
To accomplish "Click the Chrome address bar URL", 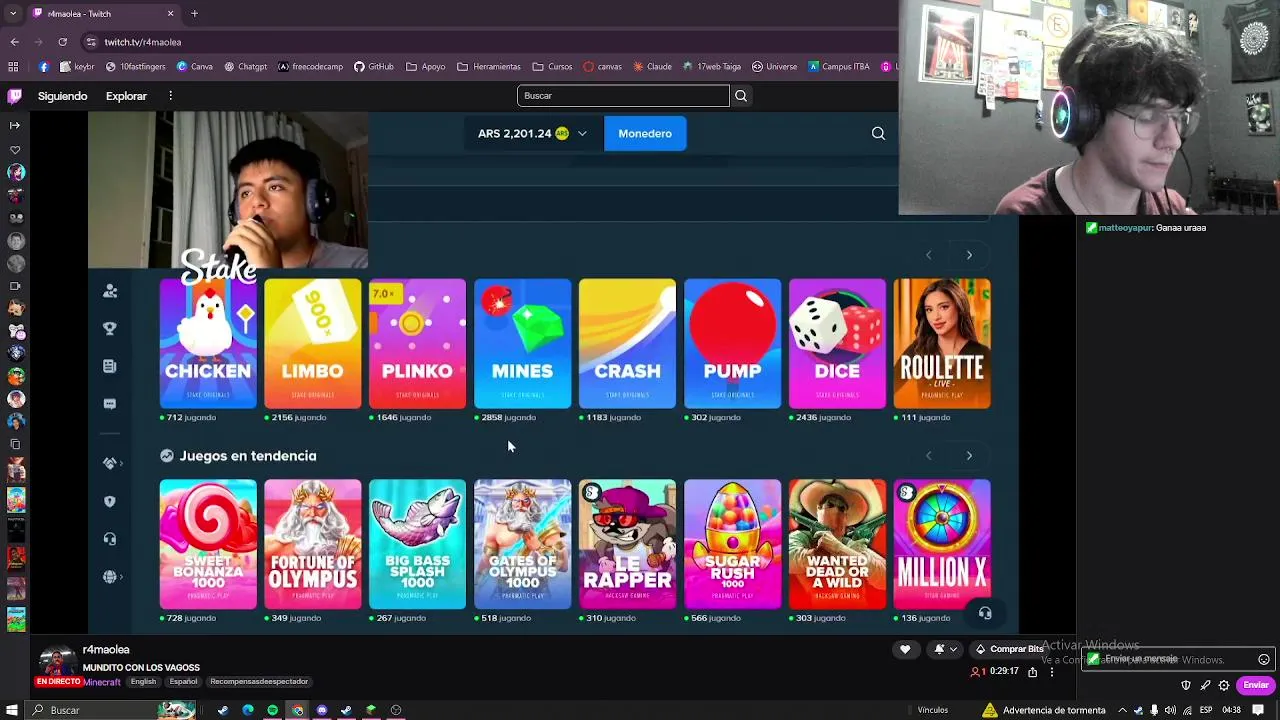I will point(143,42).
